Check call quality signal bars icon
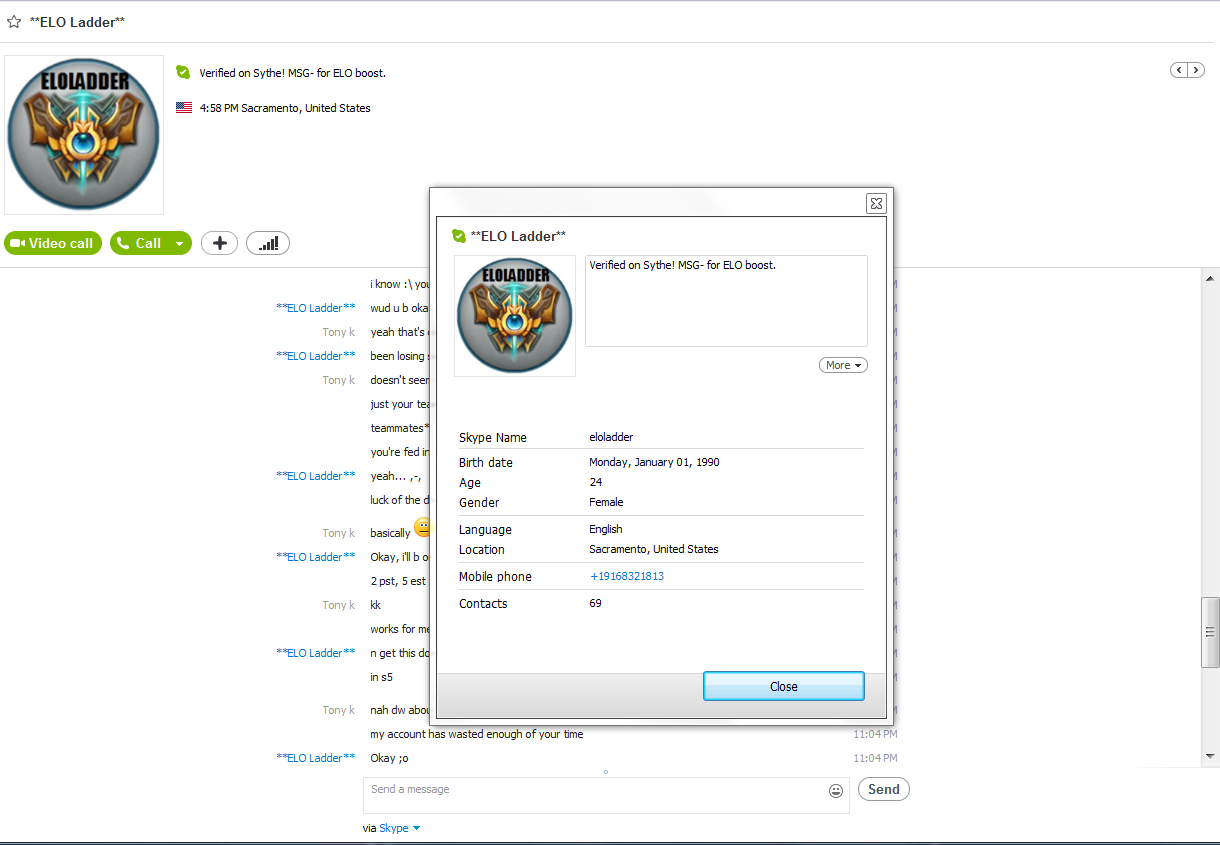The height and width of the screenshot is (845, 1220). [268, 243]
